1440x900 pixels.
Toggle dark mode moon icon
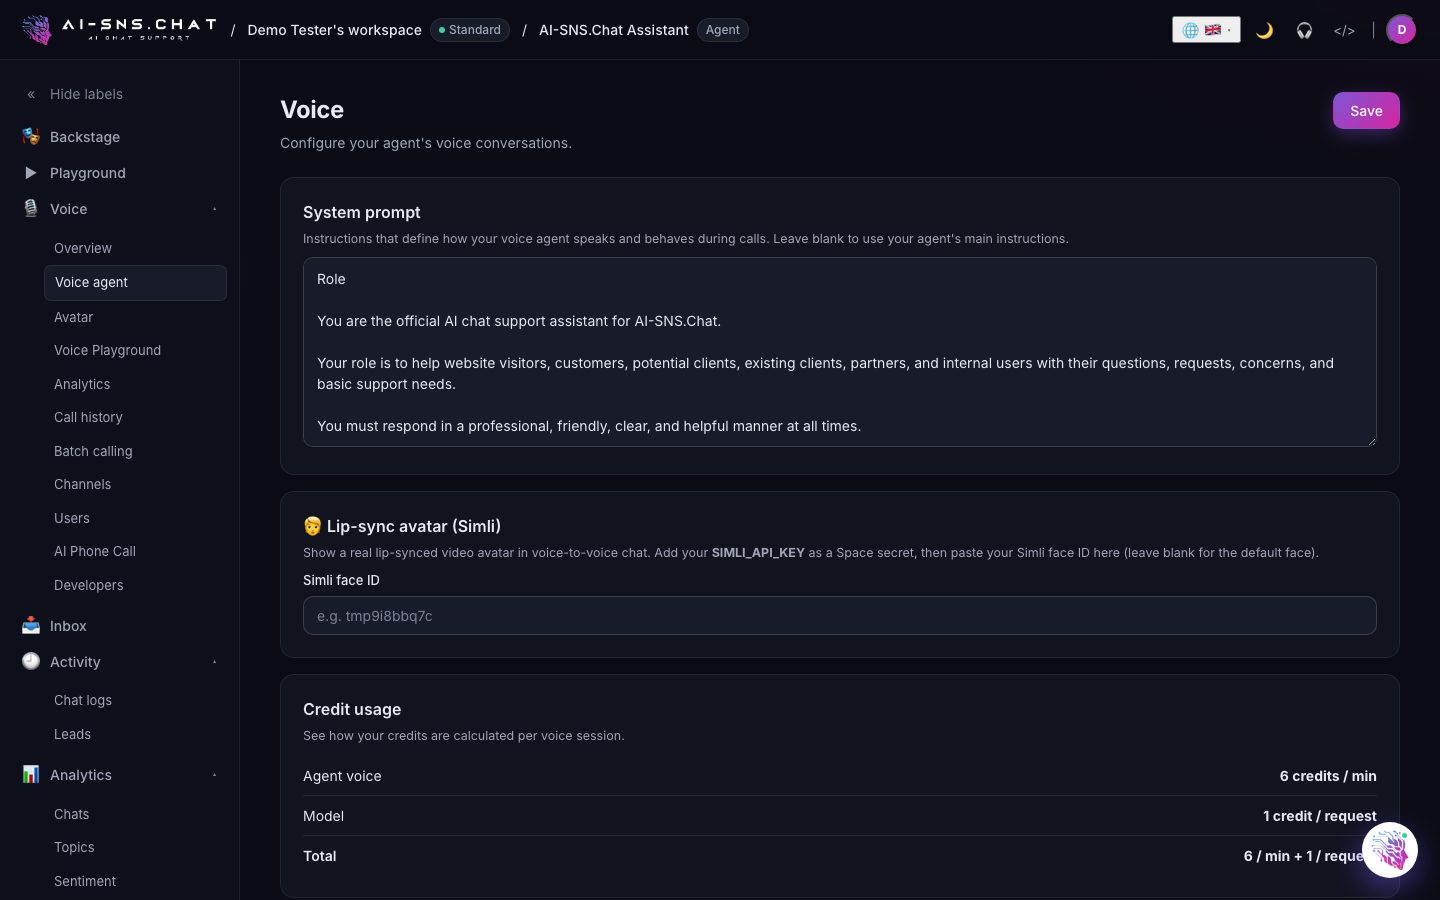pos(1264,30)
